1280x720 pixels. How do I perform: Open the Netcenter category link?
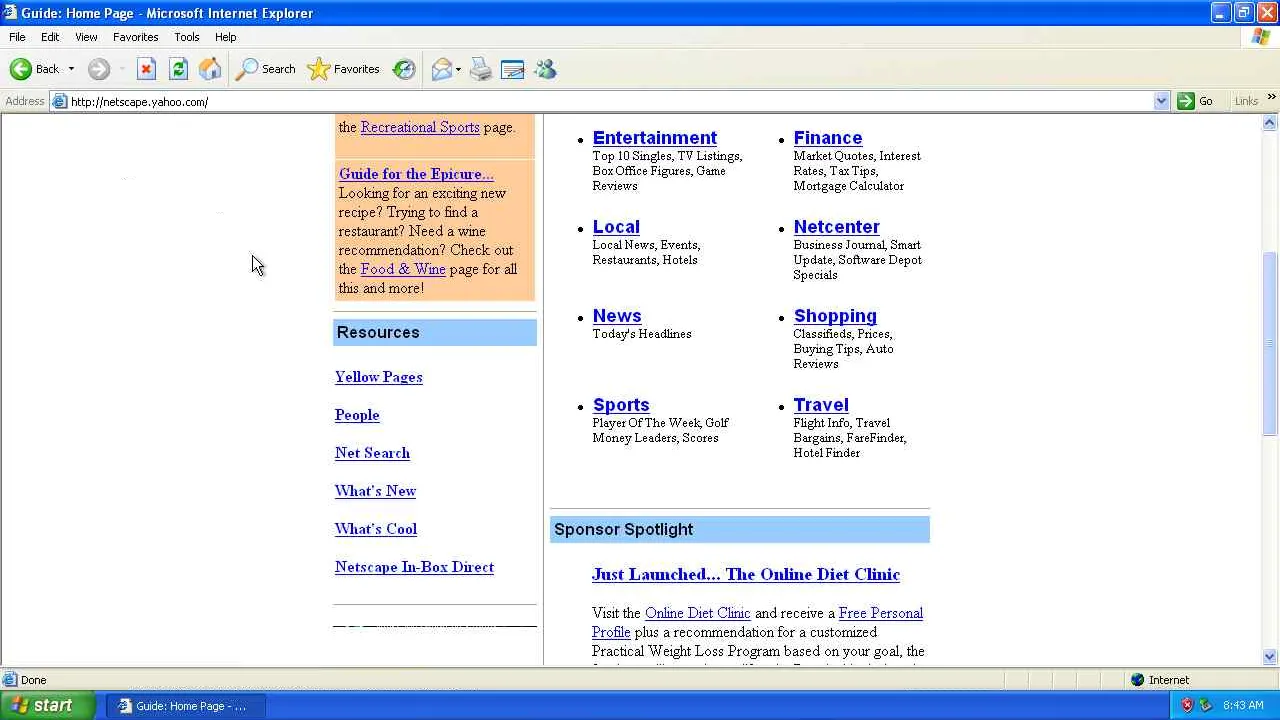[x=837, y=227]
